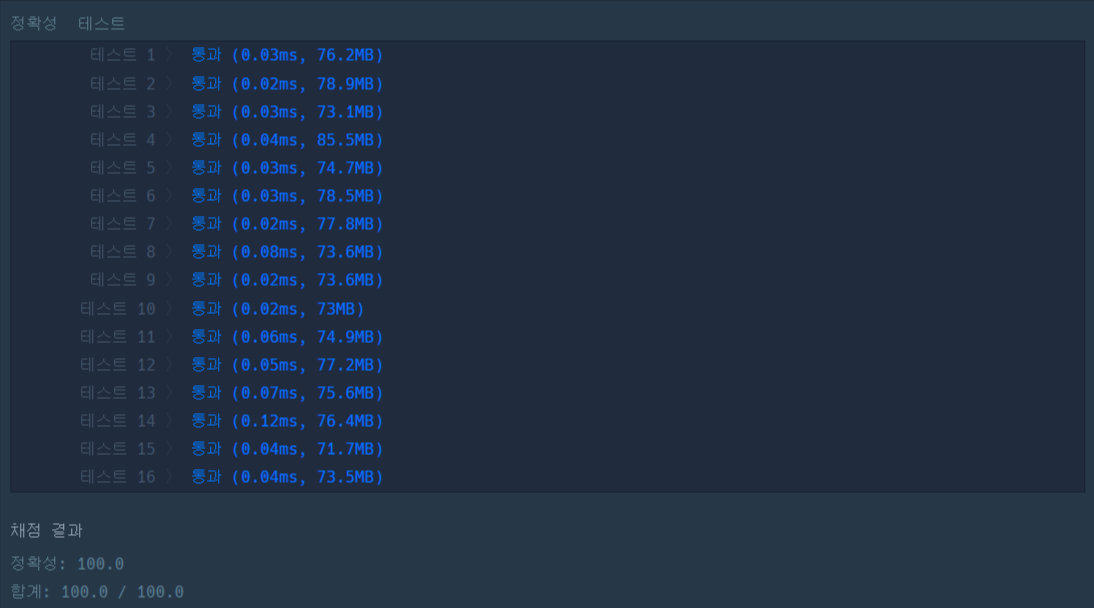Viewport: 1094px width, 608px height.
Task: Click the chevron next to 테스트 6
Action: 170,196
